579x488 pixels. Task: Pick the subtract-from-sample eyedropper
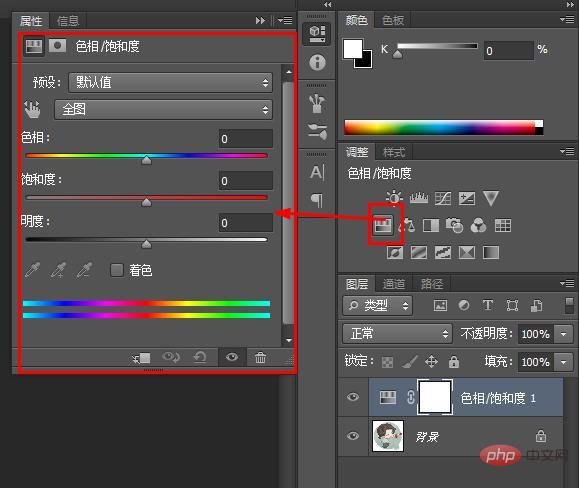pyautogui.click(x=84, y=270)
